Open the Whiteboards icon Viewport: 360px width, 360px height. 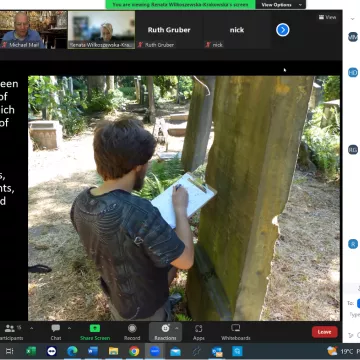[236, 328]
